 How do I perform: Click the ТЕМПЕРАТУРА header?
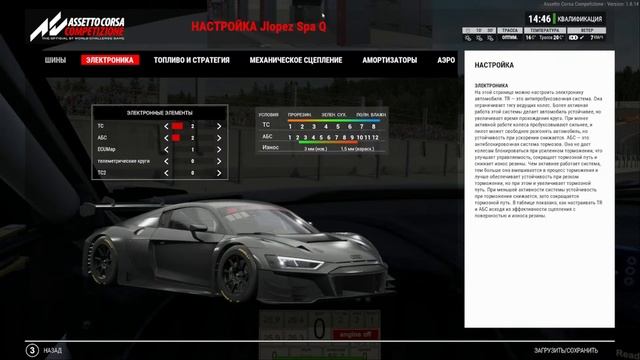pos(545,31)
